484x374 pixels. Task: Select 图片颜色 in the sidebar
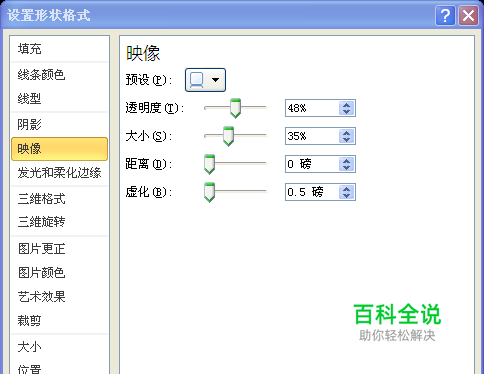tap(59, 273)
